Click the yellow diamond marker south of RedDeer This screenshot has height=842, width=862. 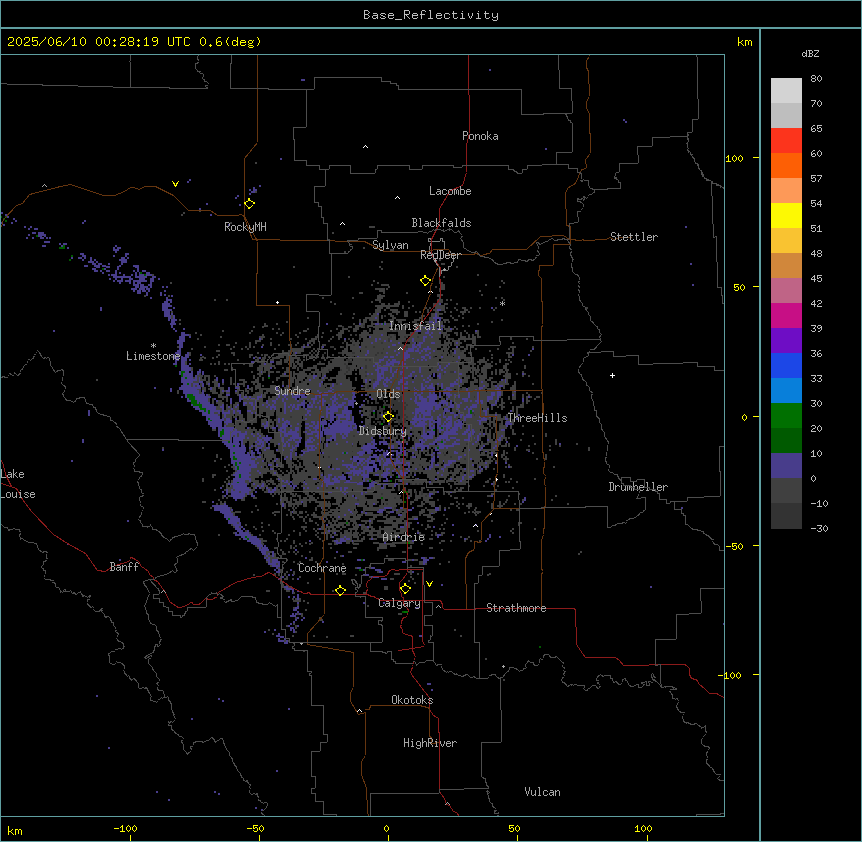click(x=426, y=281)
